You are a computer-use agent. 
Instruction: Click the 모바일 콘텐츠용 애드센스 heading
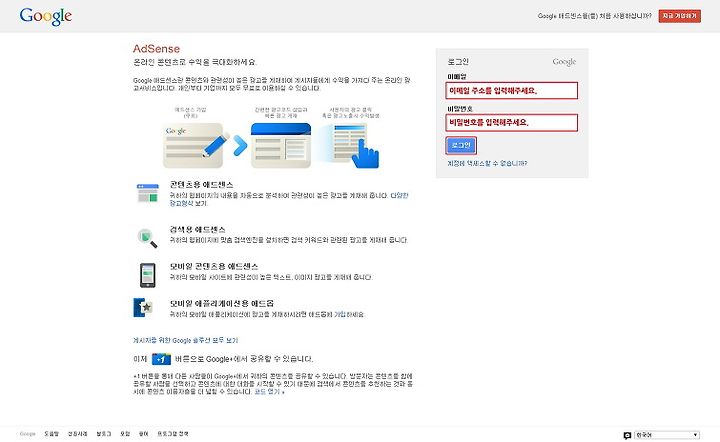pyautogui.click(x=214, y=266)
